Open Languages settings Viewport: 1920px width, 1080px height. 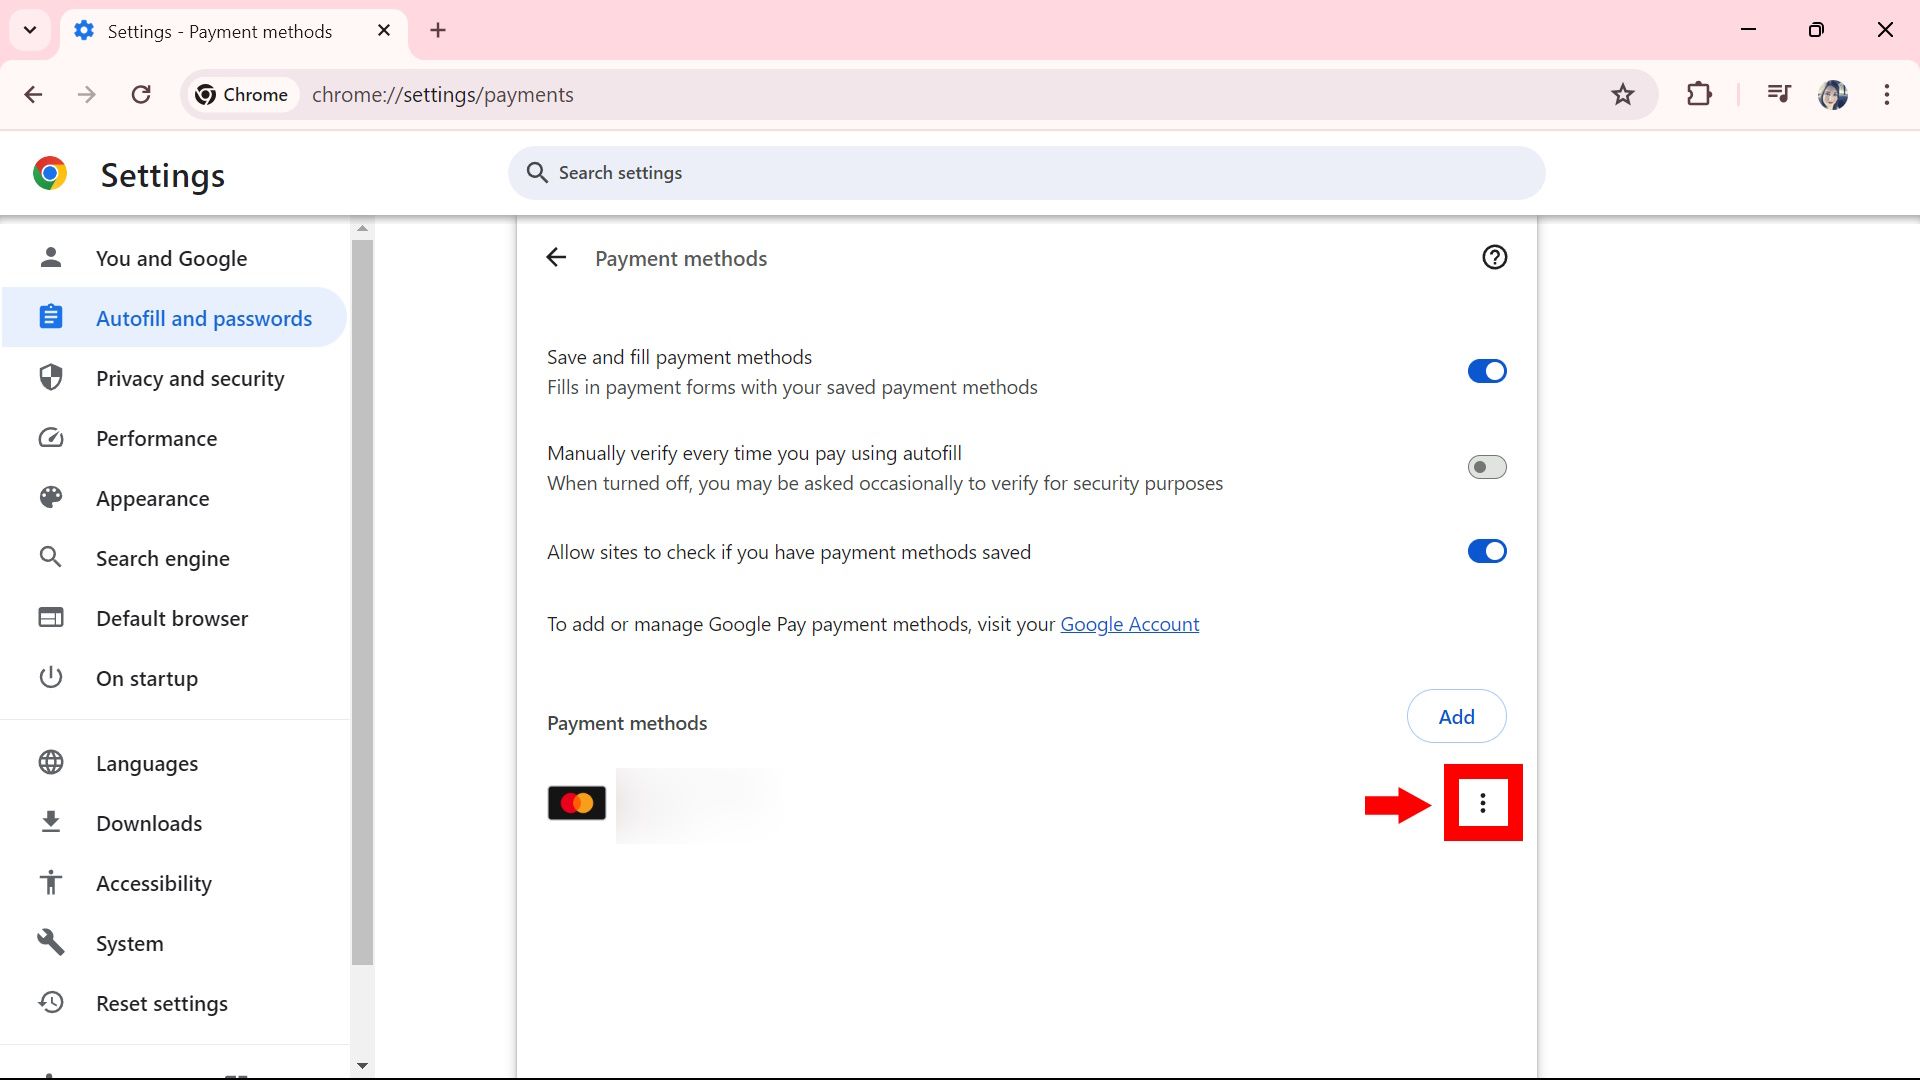pos(175,763)
